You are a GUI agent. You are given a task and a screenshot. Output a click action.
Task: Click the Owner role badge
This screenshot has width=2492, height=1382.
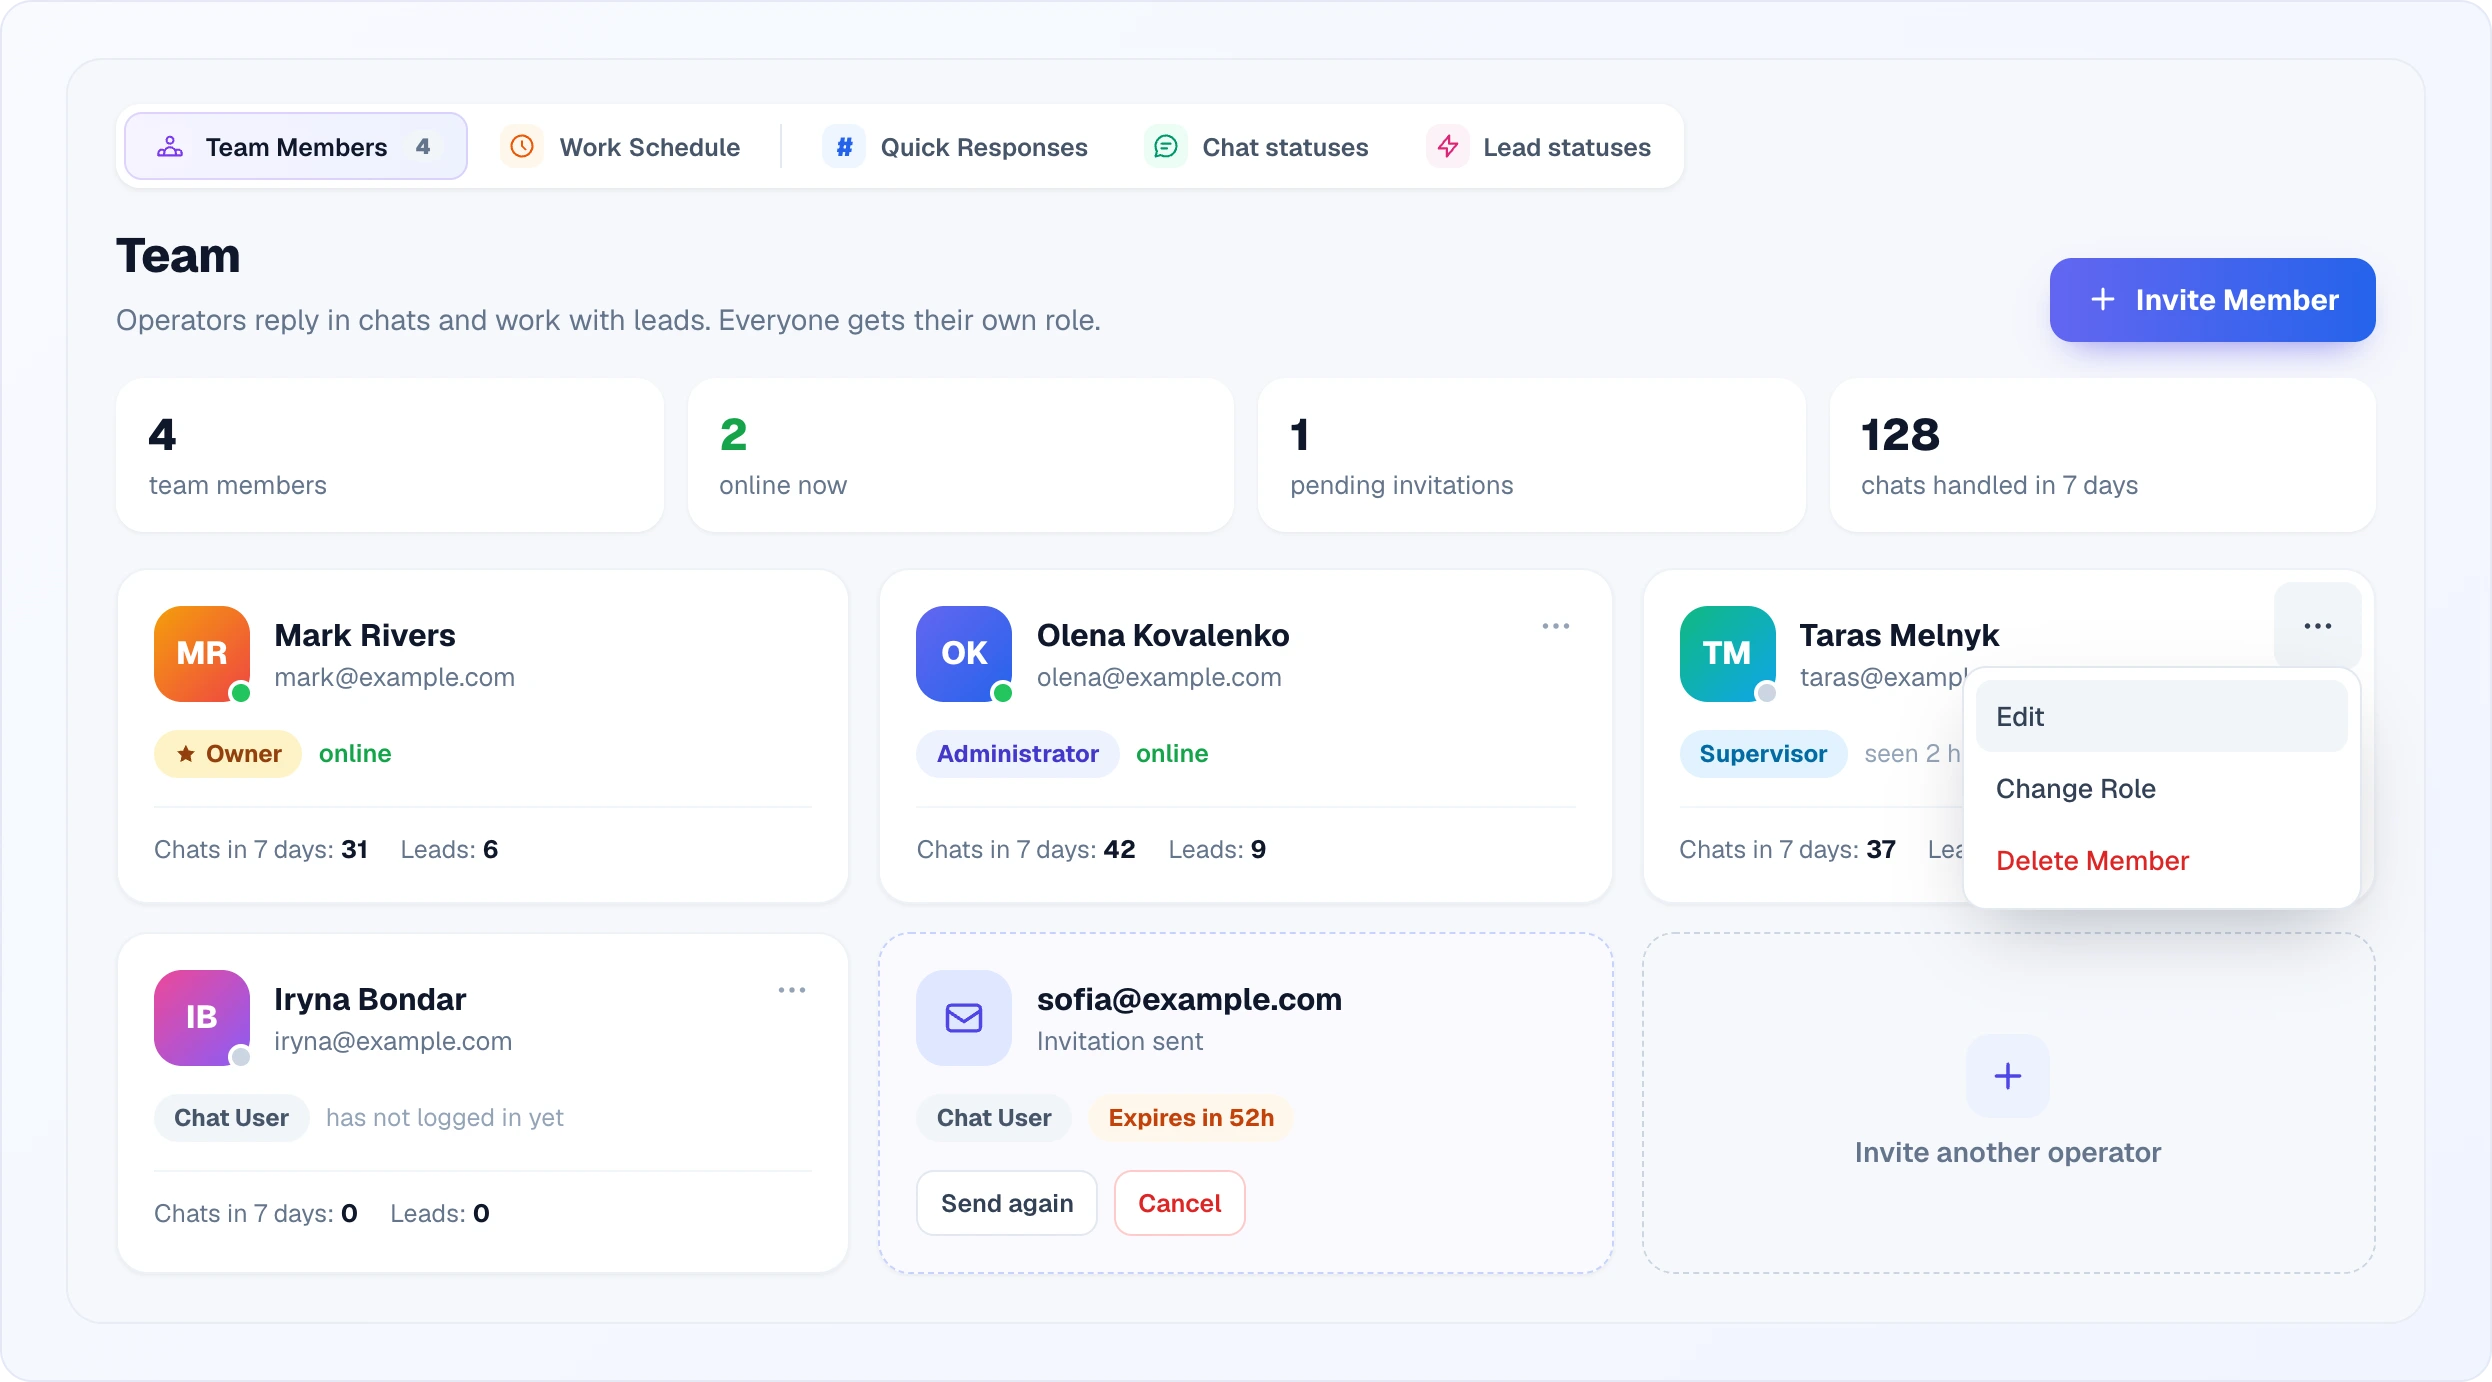click(228, 754)
